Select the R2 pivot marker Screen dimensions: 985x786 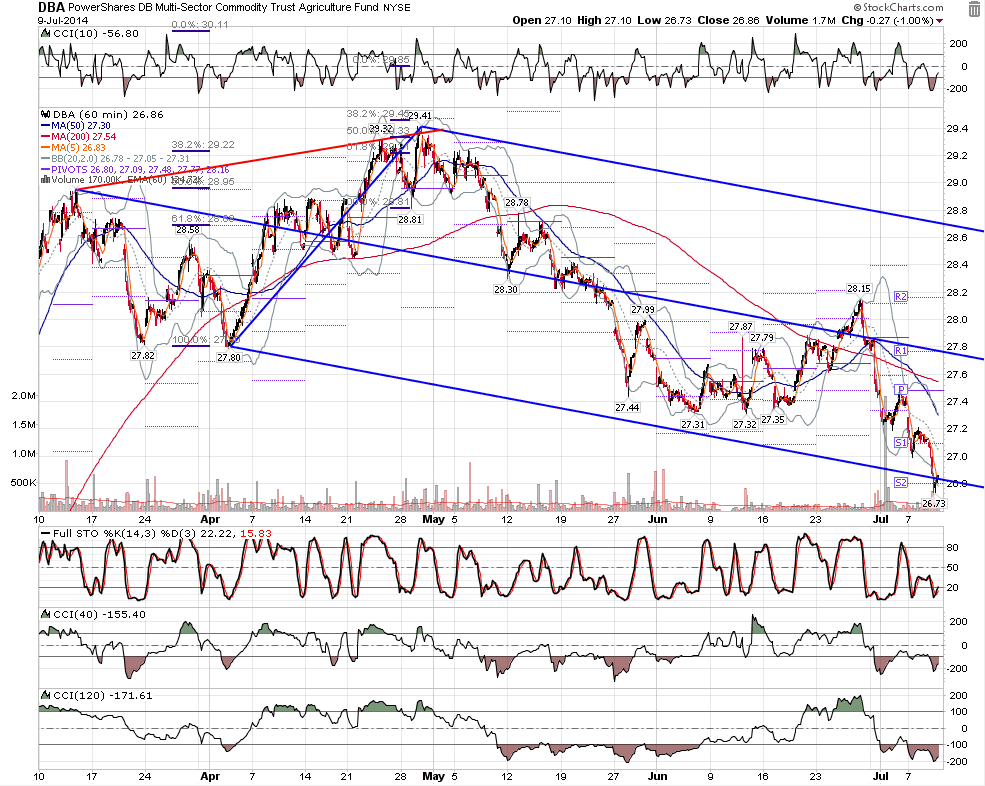tap(901, 297)
